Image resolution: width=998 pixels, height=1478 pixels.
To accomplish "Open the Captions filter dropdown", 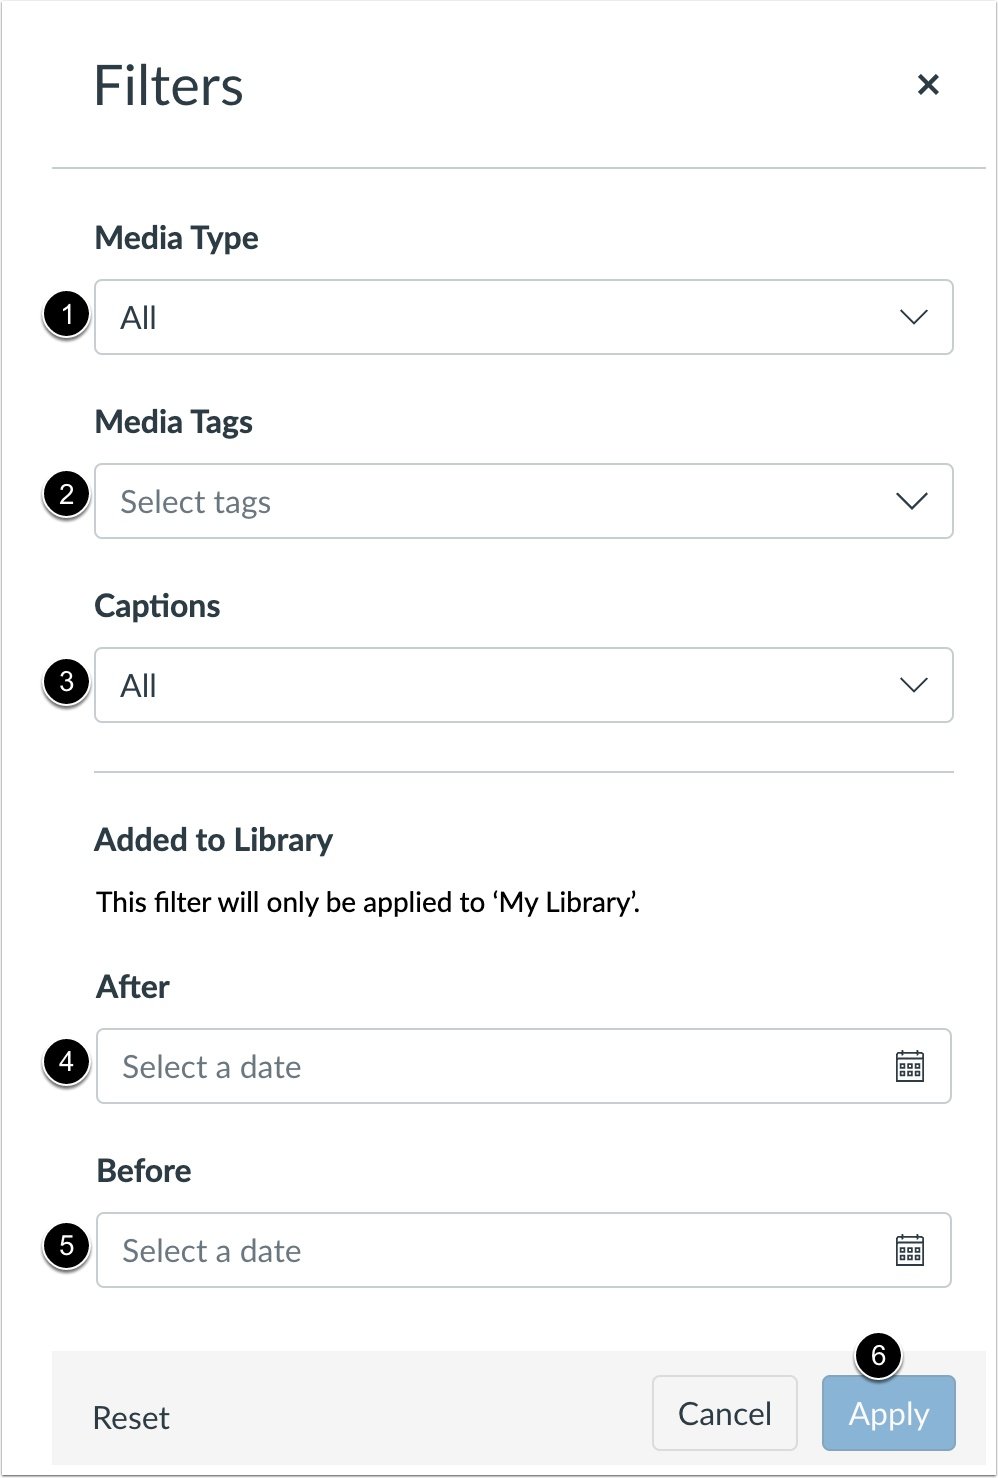I will [x=500, y=685].
